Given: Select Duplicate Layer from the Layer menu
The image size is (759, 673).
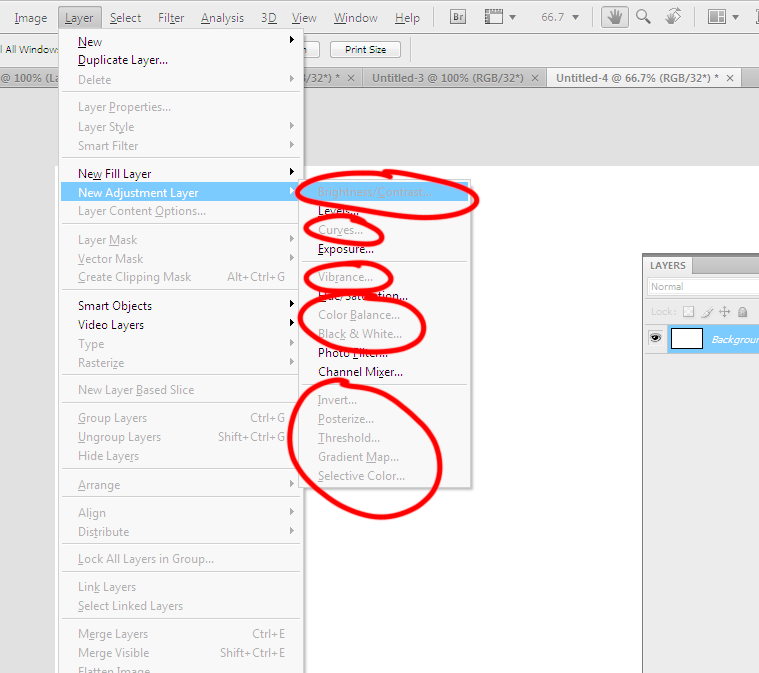Looking at the screenshot, I should click(x=123, y=60).
